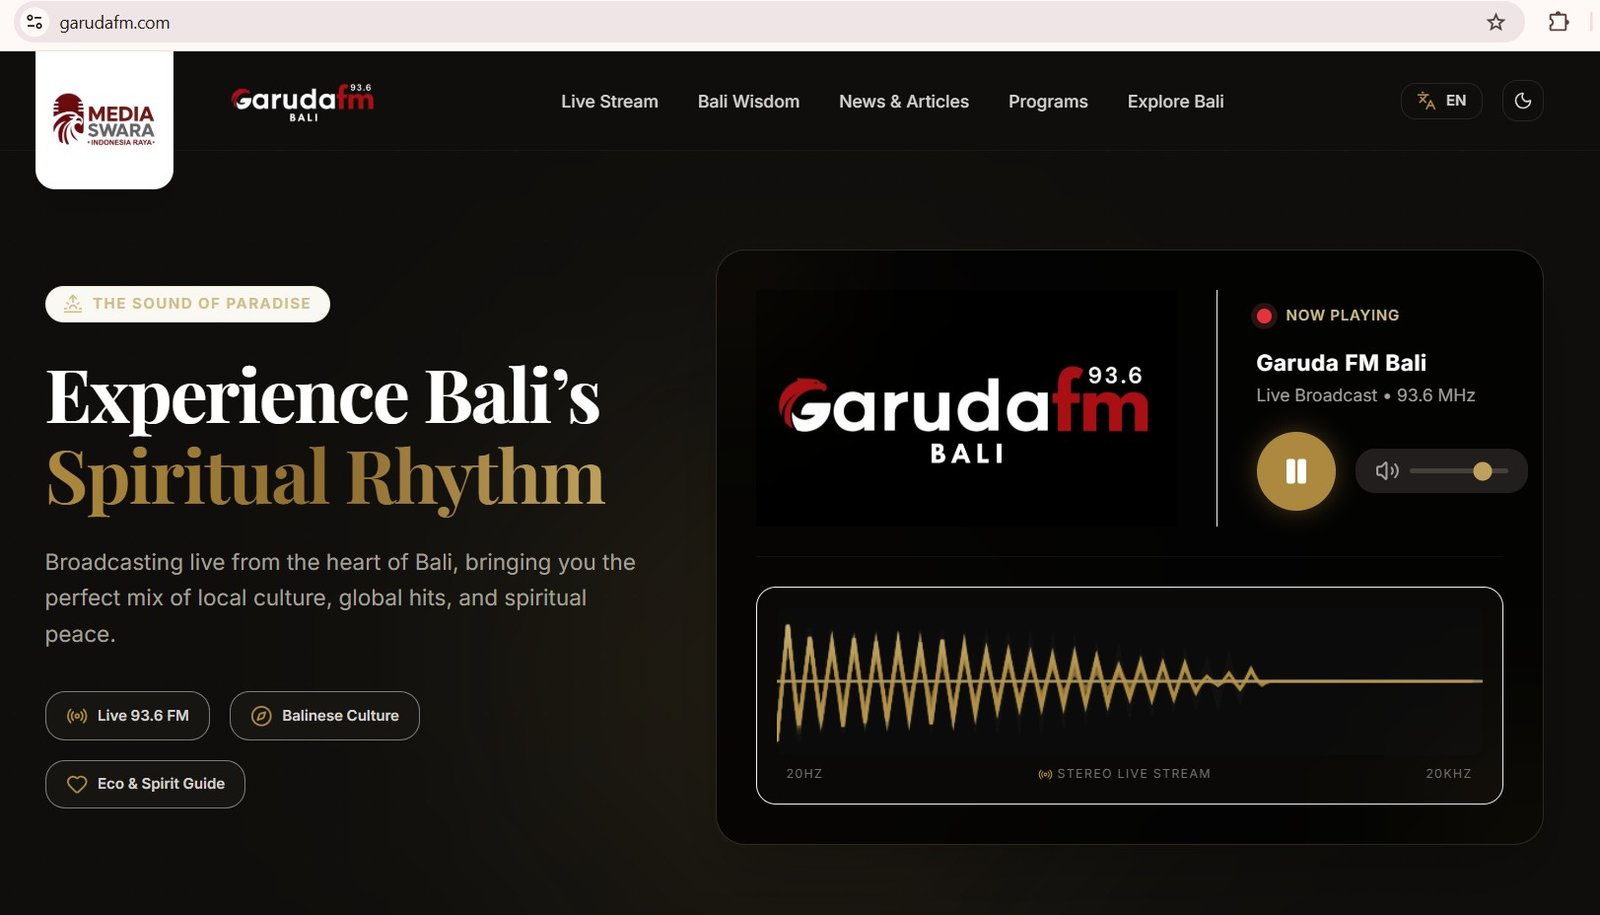
Task: View site information icon in address bar
Action: click(34, 22)
